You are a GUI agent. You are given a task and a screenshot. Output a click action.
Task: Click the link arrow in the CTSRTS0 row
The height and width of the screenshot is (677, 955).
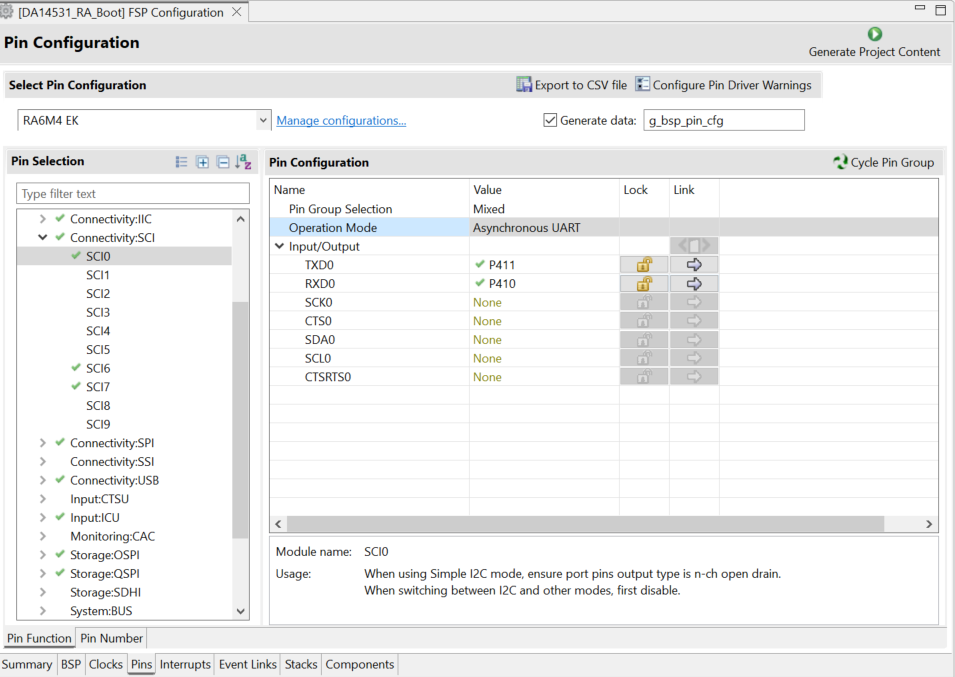pos(694,377)
